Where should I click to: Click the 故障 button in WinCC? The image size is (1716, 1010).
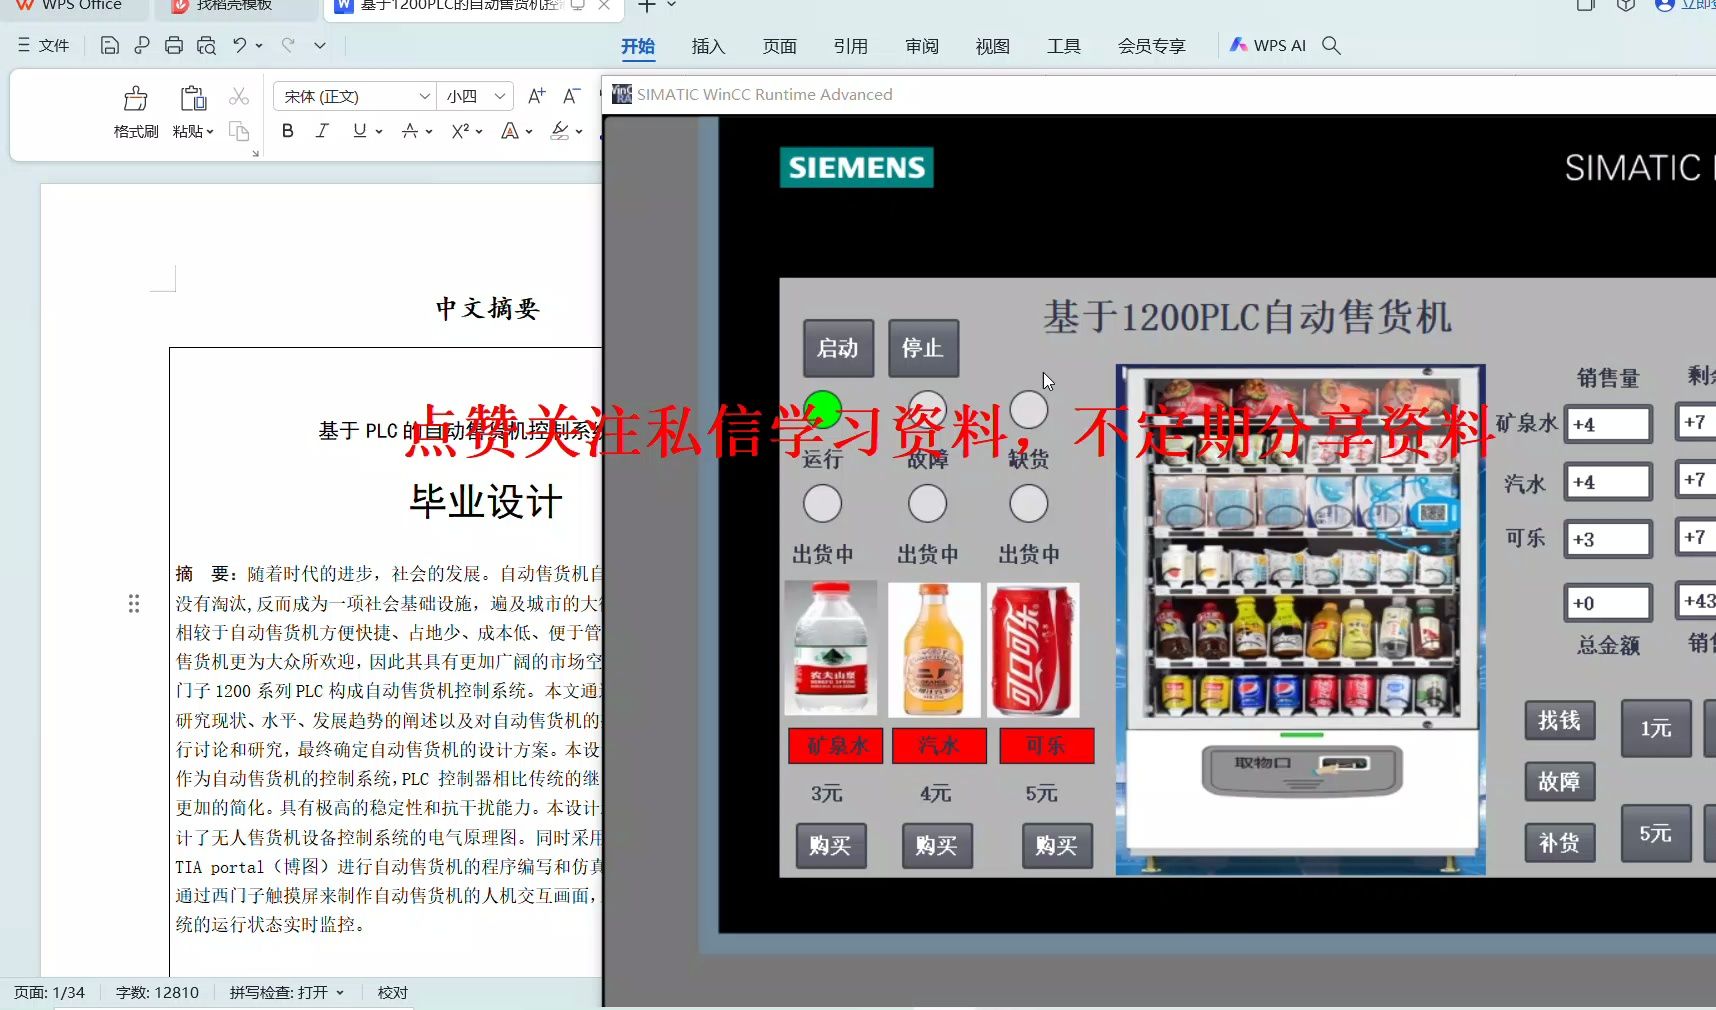tap(1559, 782)
